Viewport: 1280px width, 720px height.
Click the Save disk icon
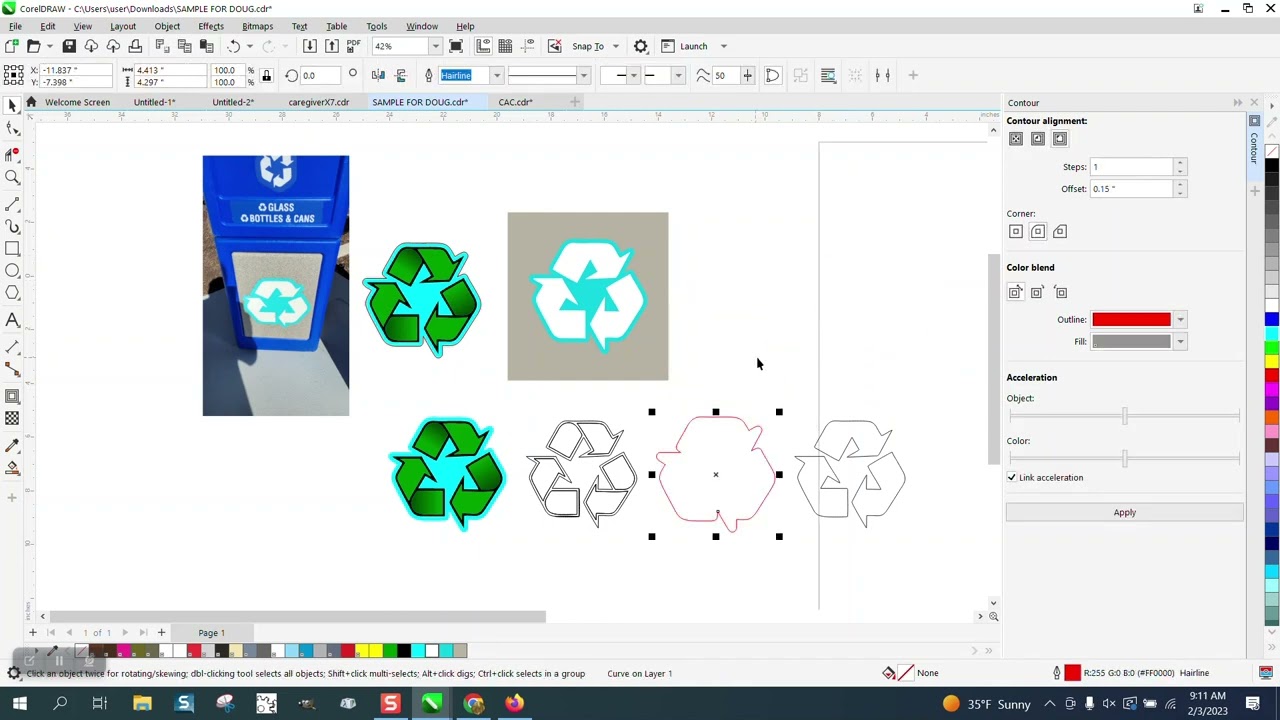(x=69, y=46)
